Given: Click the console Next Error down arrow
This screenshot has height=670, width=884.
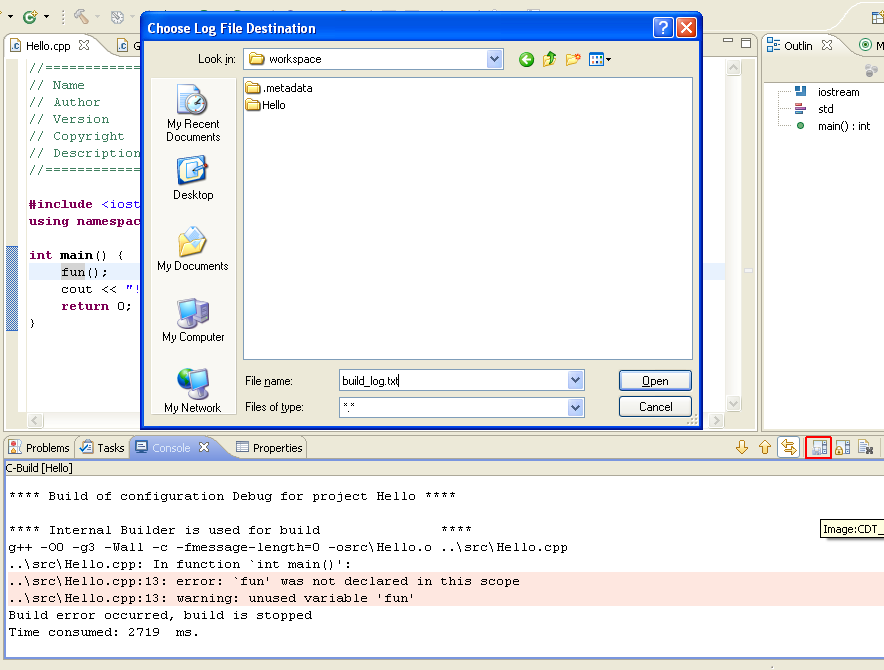Looking at the screenshot, I should coord(742,448).
